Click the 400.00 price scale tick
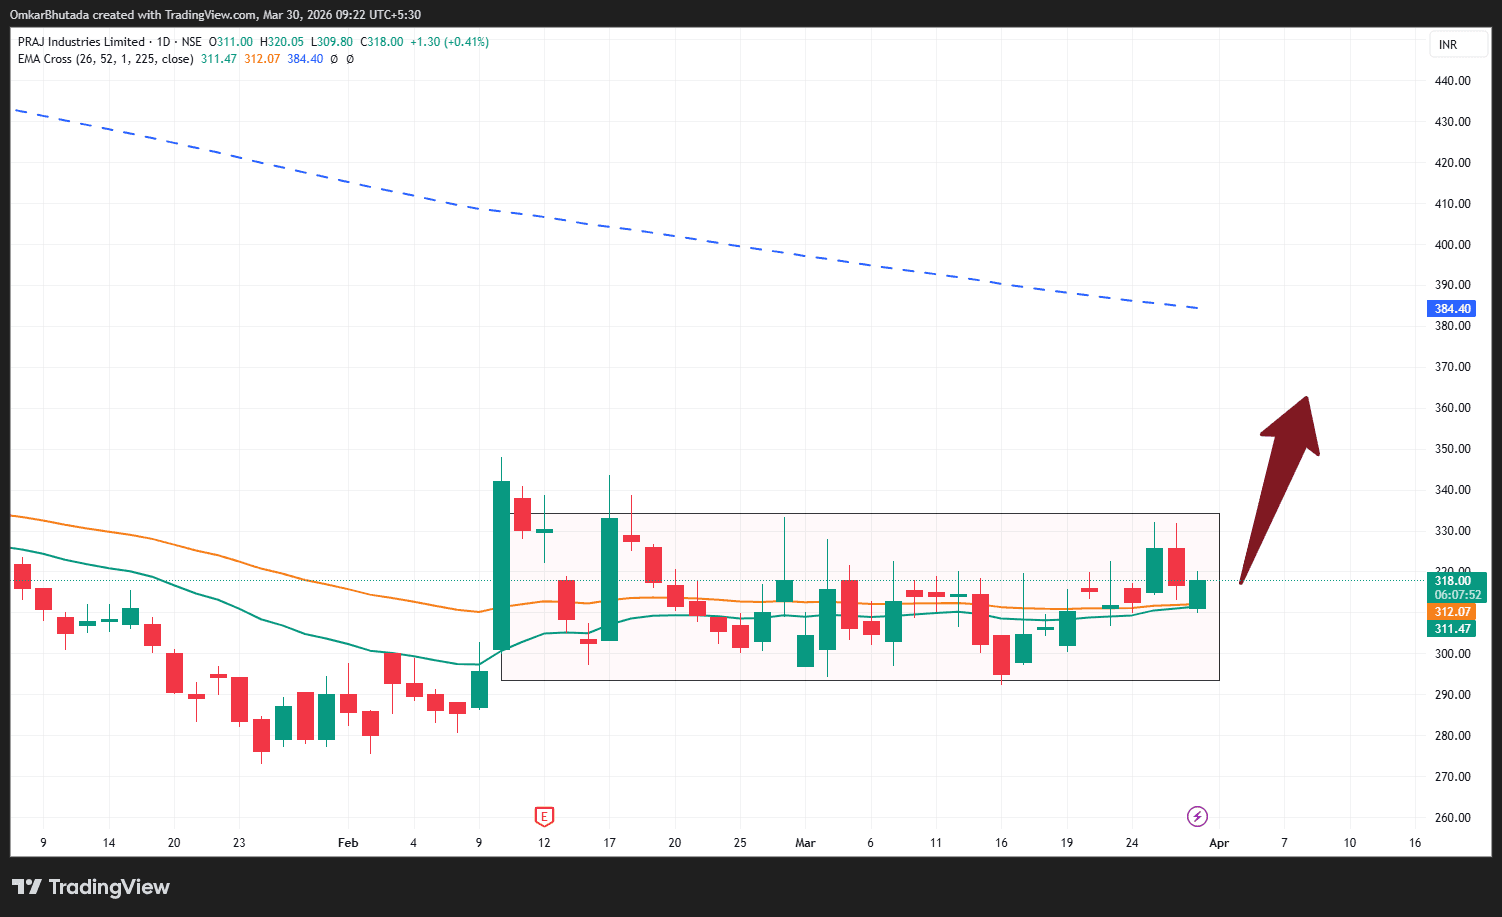1502x917 pixels. point(1452,245)
